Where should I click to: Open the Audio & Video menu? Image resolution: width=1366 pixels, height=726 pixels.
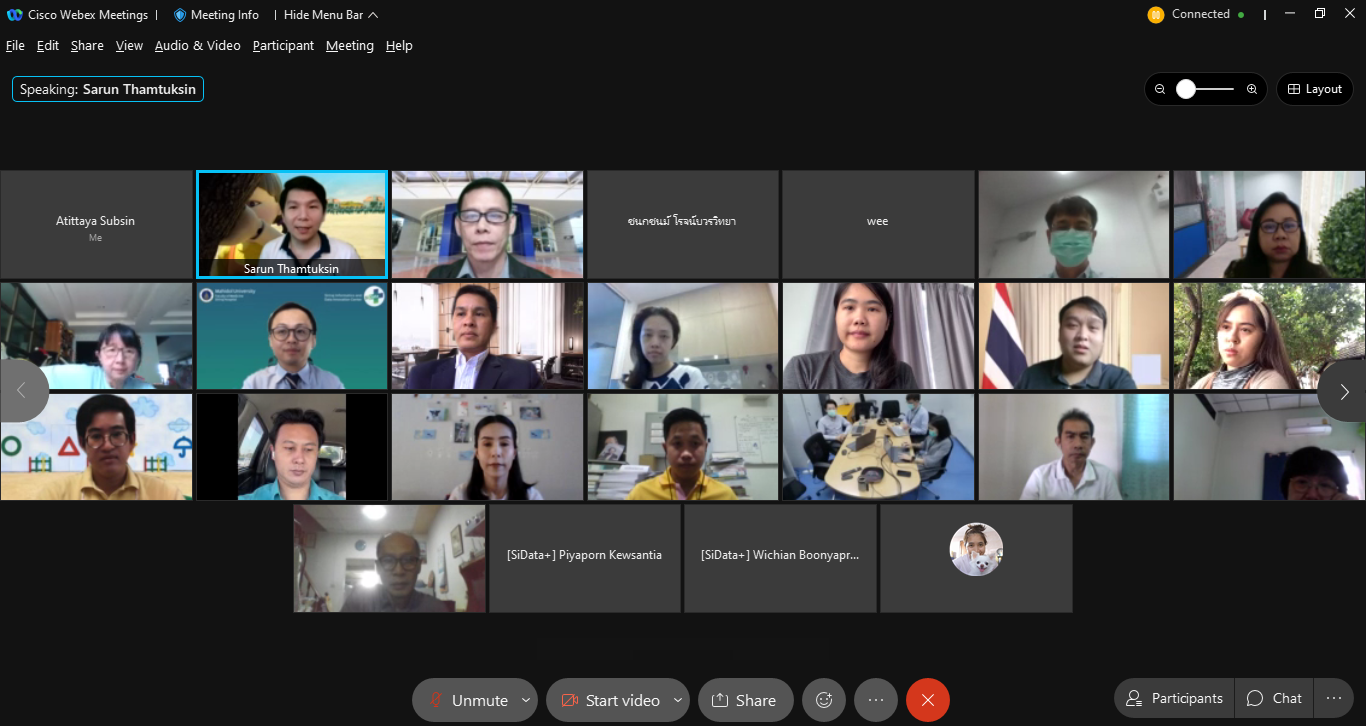point(197,46)
